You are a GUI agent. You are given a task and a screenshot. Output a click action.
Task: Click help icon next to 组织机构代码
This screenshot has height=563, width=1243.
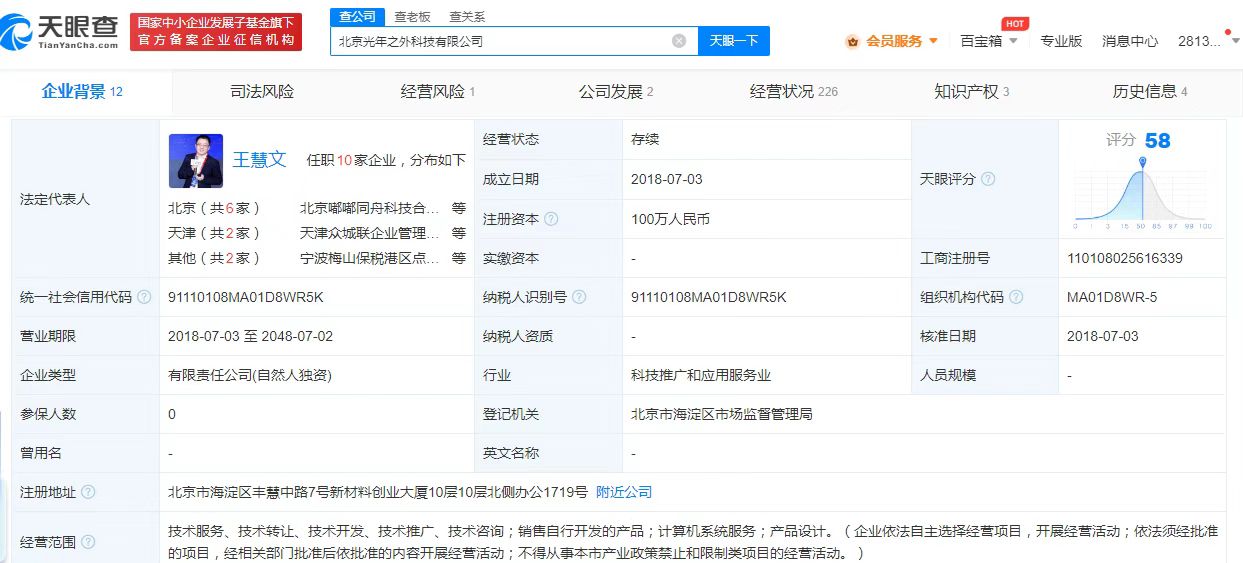point(1017,297)
